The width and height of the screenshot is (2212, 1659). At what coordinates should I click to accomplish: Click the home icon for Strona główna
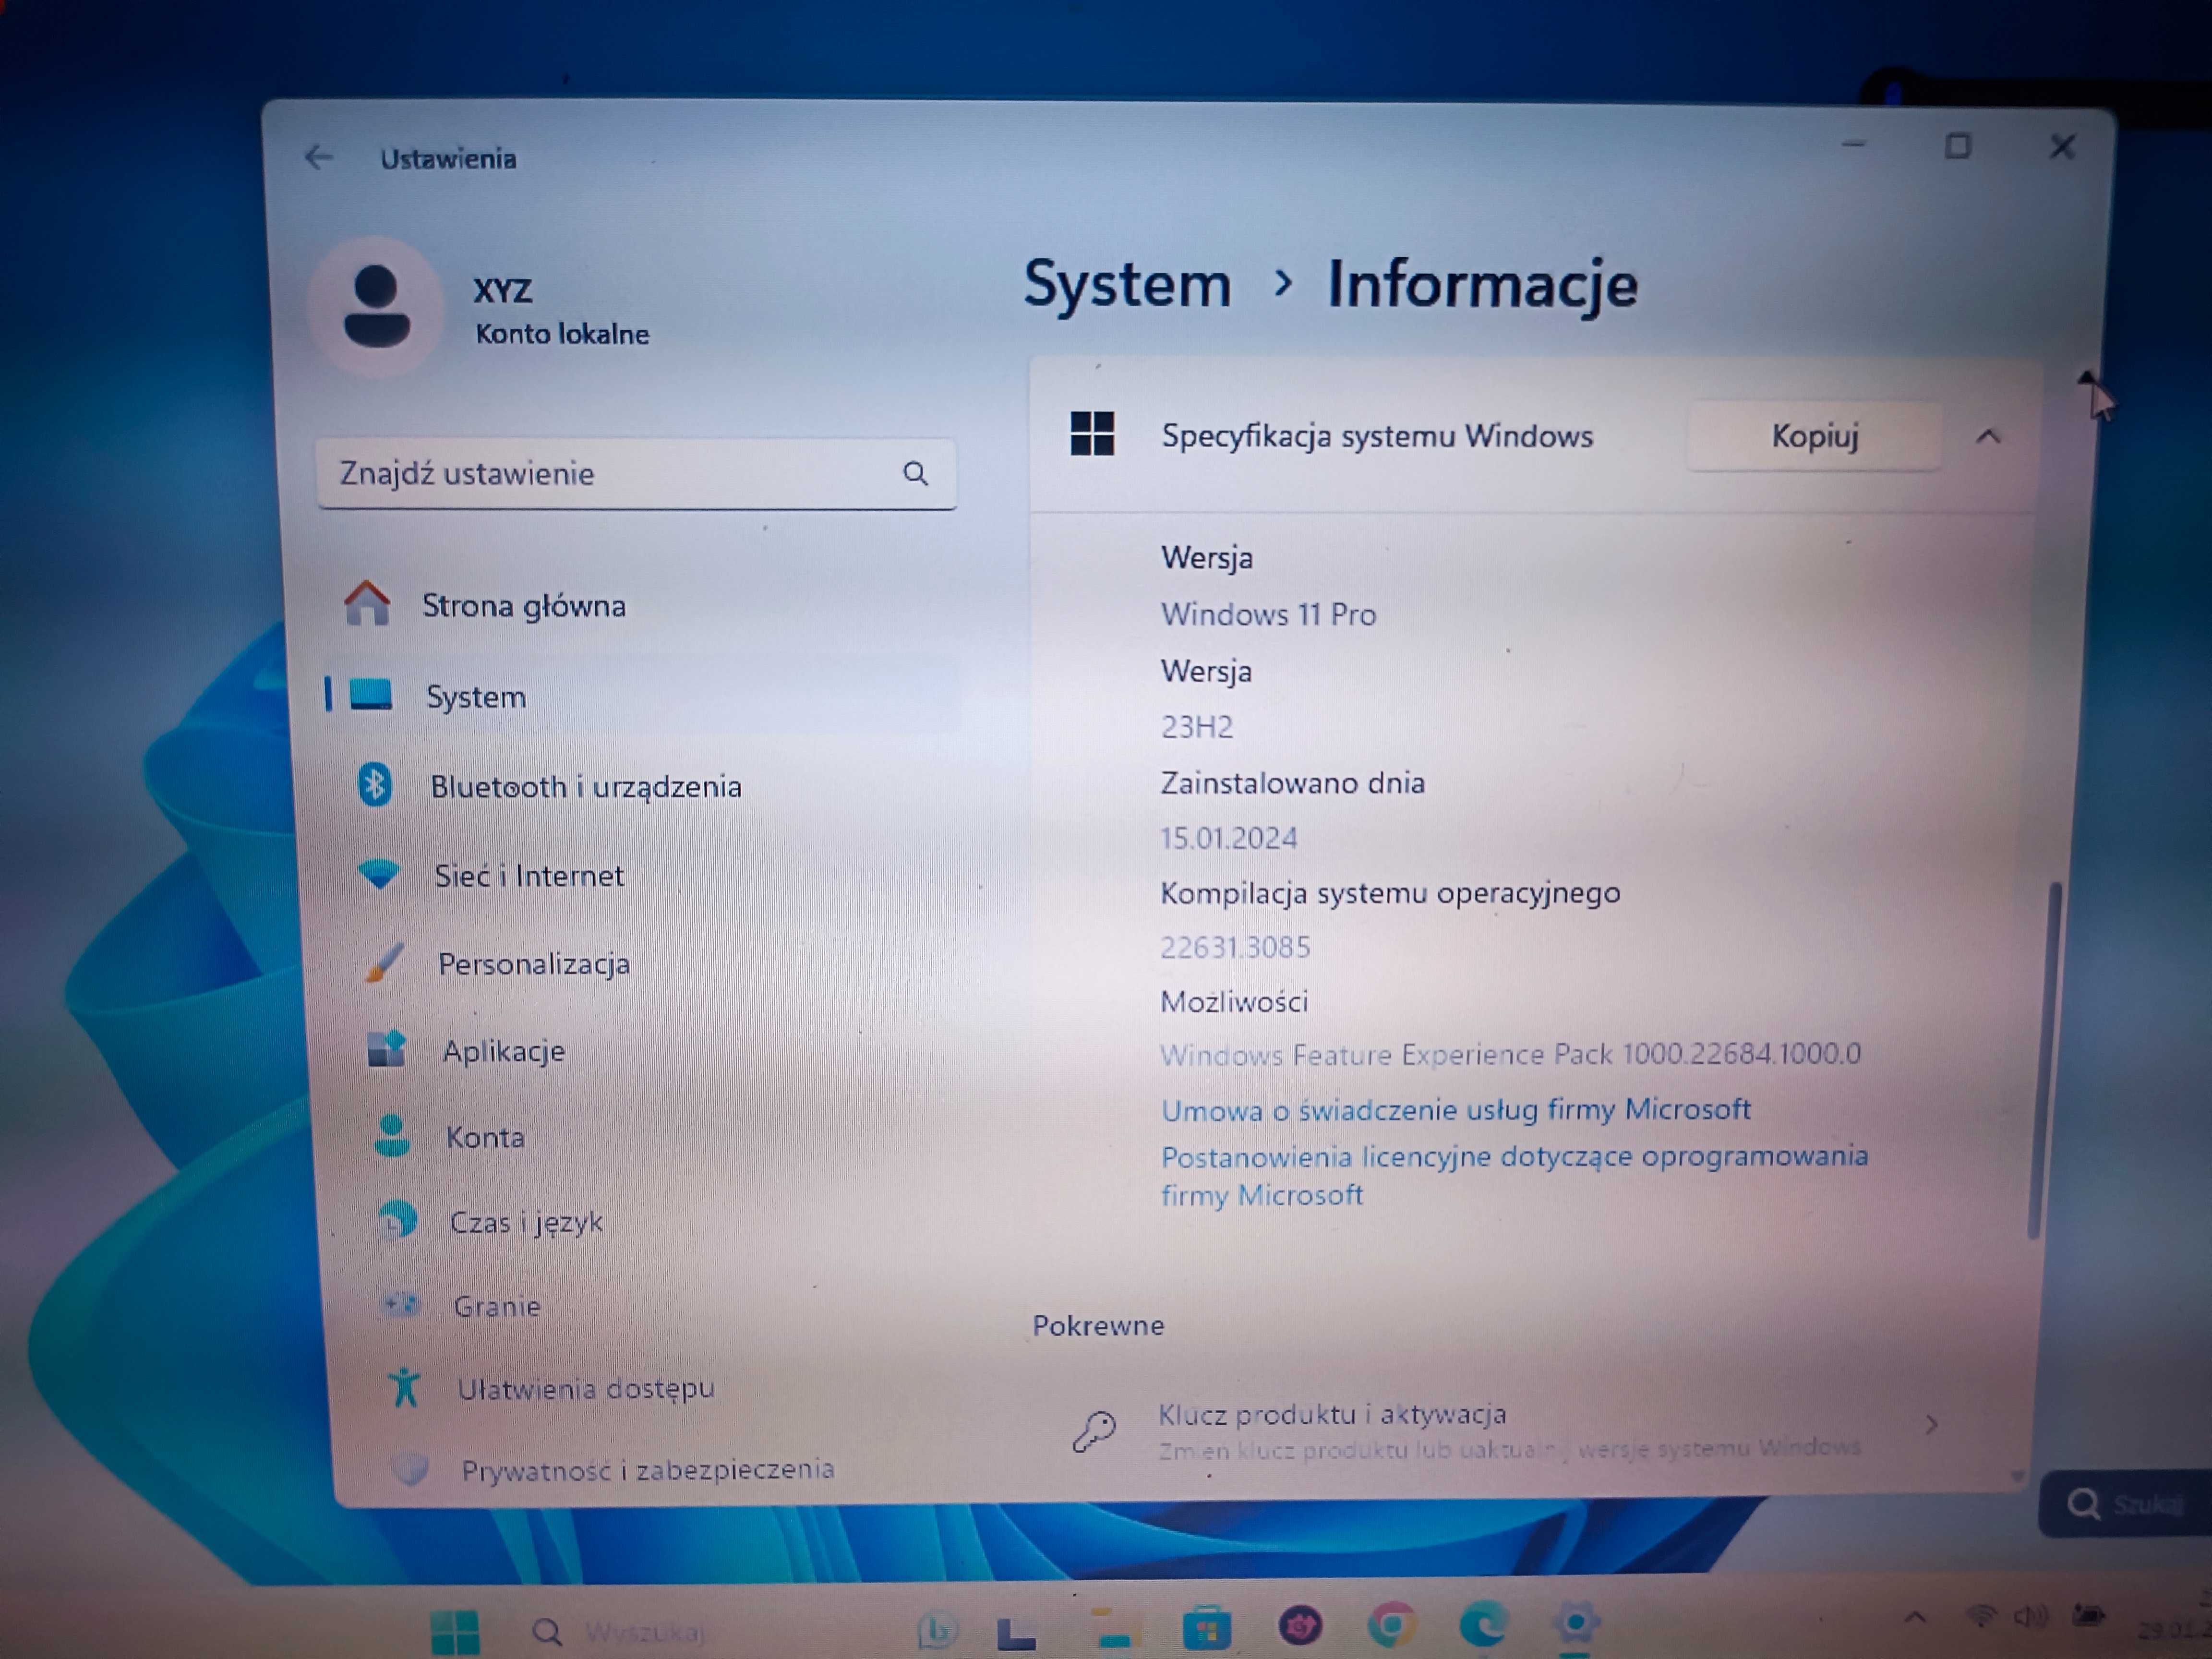coord(367,603)
